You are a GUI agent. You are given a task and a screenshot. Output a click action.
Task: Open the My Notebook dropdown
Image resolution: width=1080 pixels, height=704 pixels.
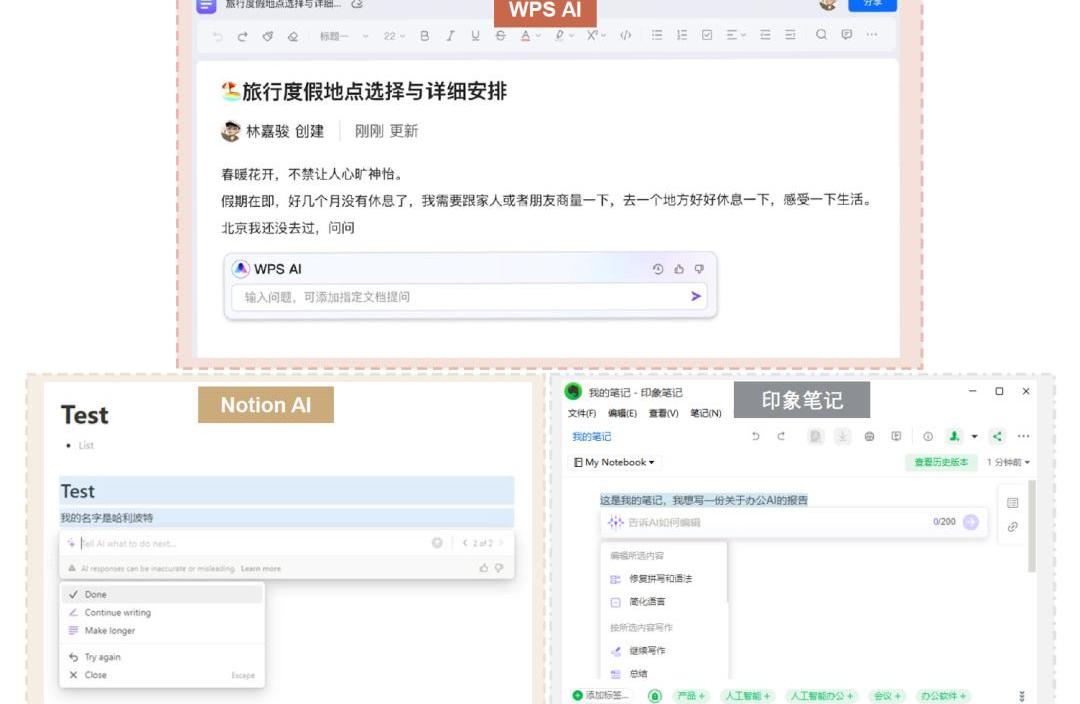pos(615,463)
